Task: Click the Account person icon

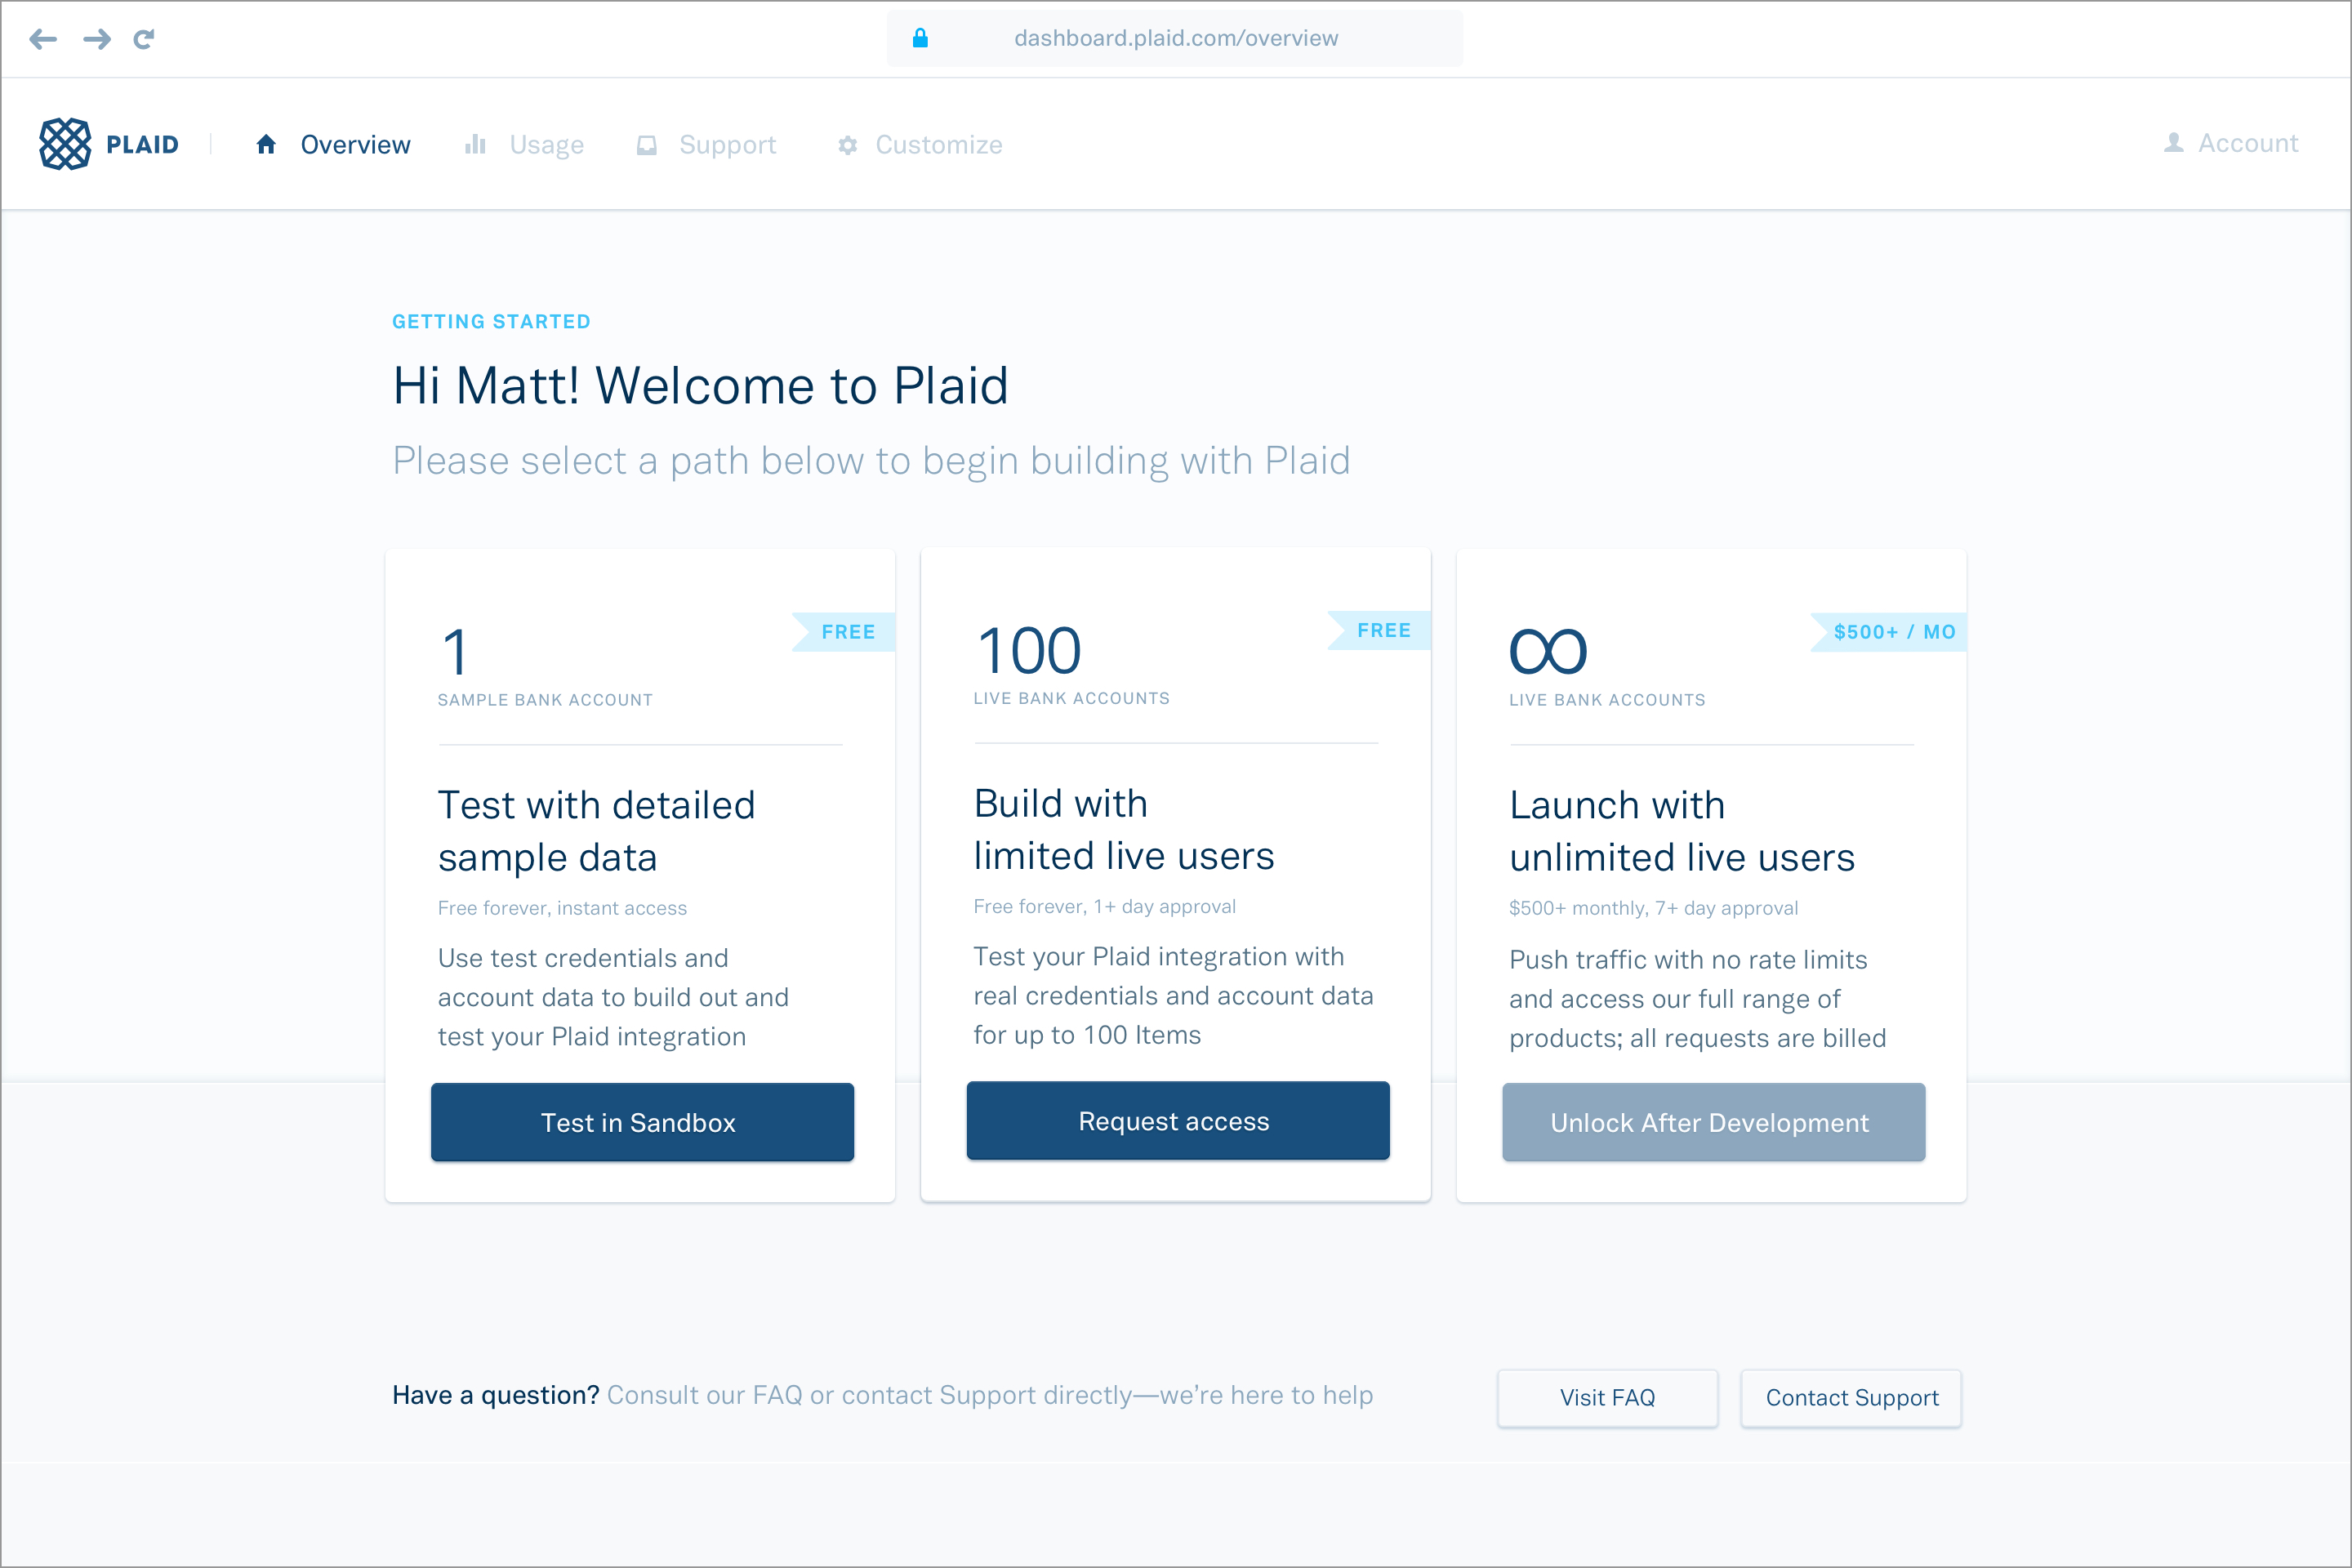Action: coord(2173,143)
